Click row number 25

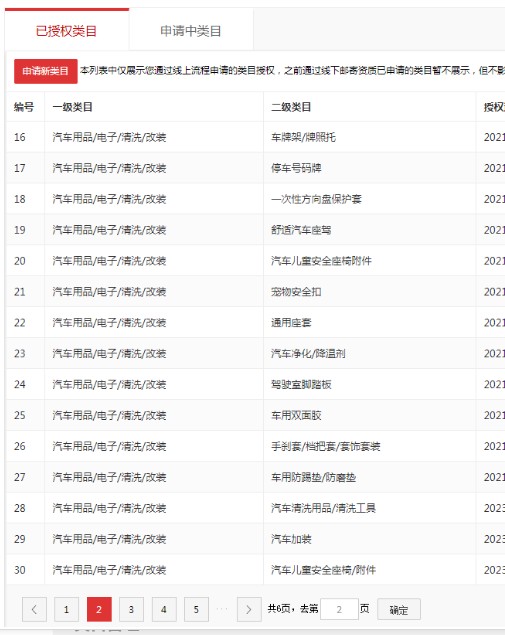(20, 415)
